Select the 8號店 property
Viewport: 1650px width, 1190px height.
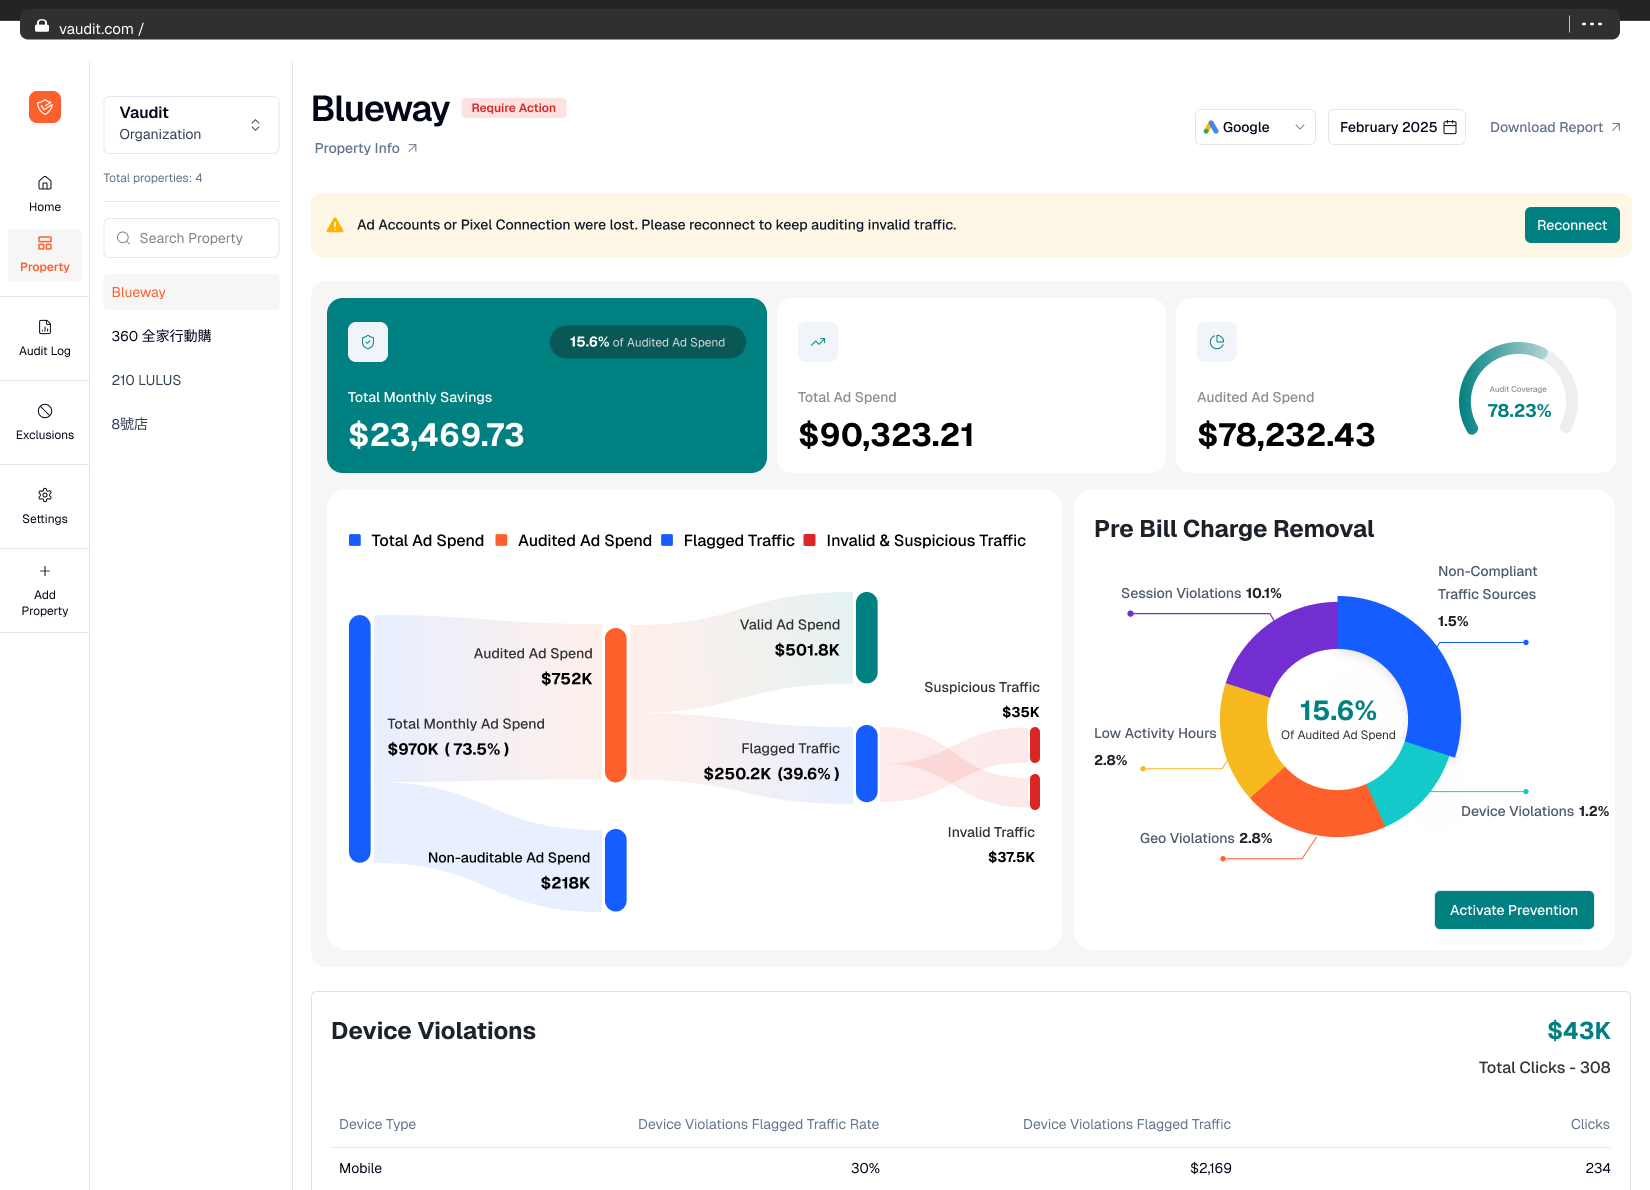pyautogui.click(x=191, y=424)
